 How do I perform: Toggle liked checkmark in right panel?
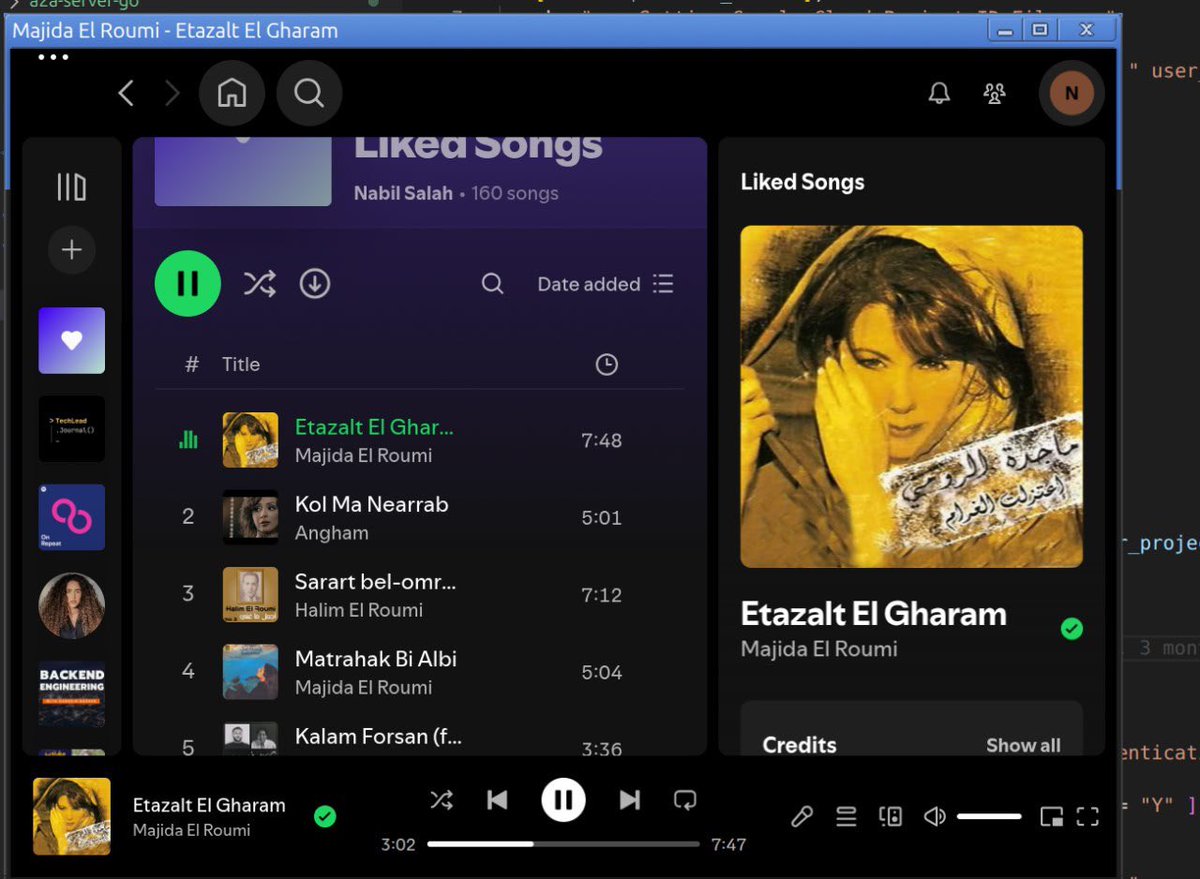[x=1072, y=629]
